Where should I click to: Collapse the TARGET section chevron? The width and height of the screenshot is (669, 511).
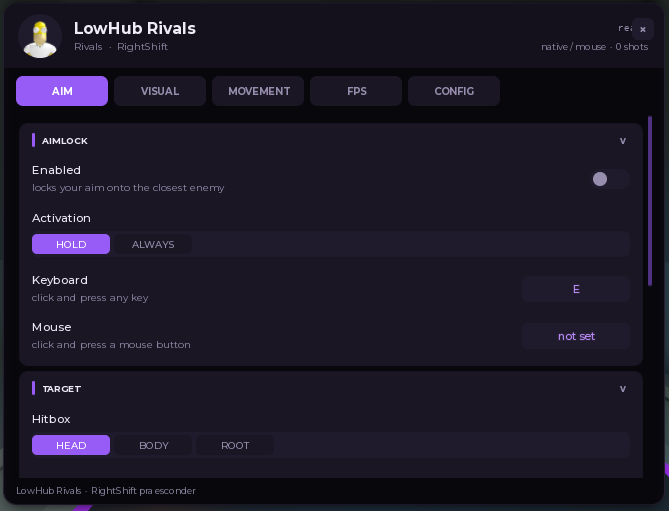622,389
